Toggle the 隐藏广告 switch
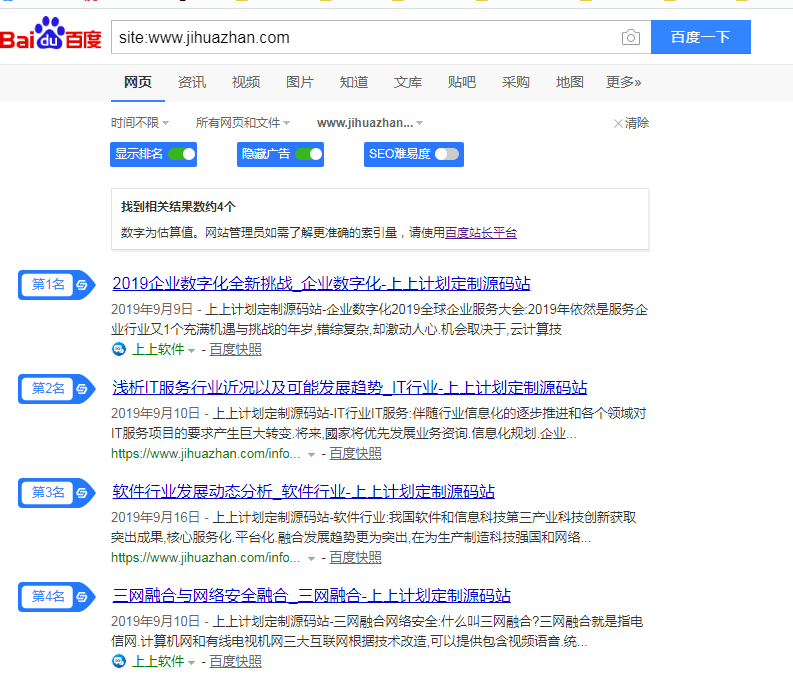The image size is (793, 689). coord(309,154)
